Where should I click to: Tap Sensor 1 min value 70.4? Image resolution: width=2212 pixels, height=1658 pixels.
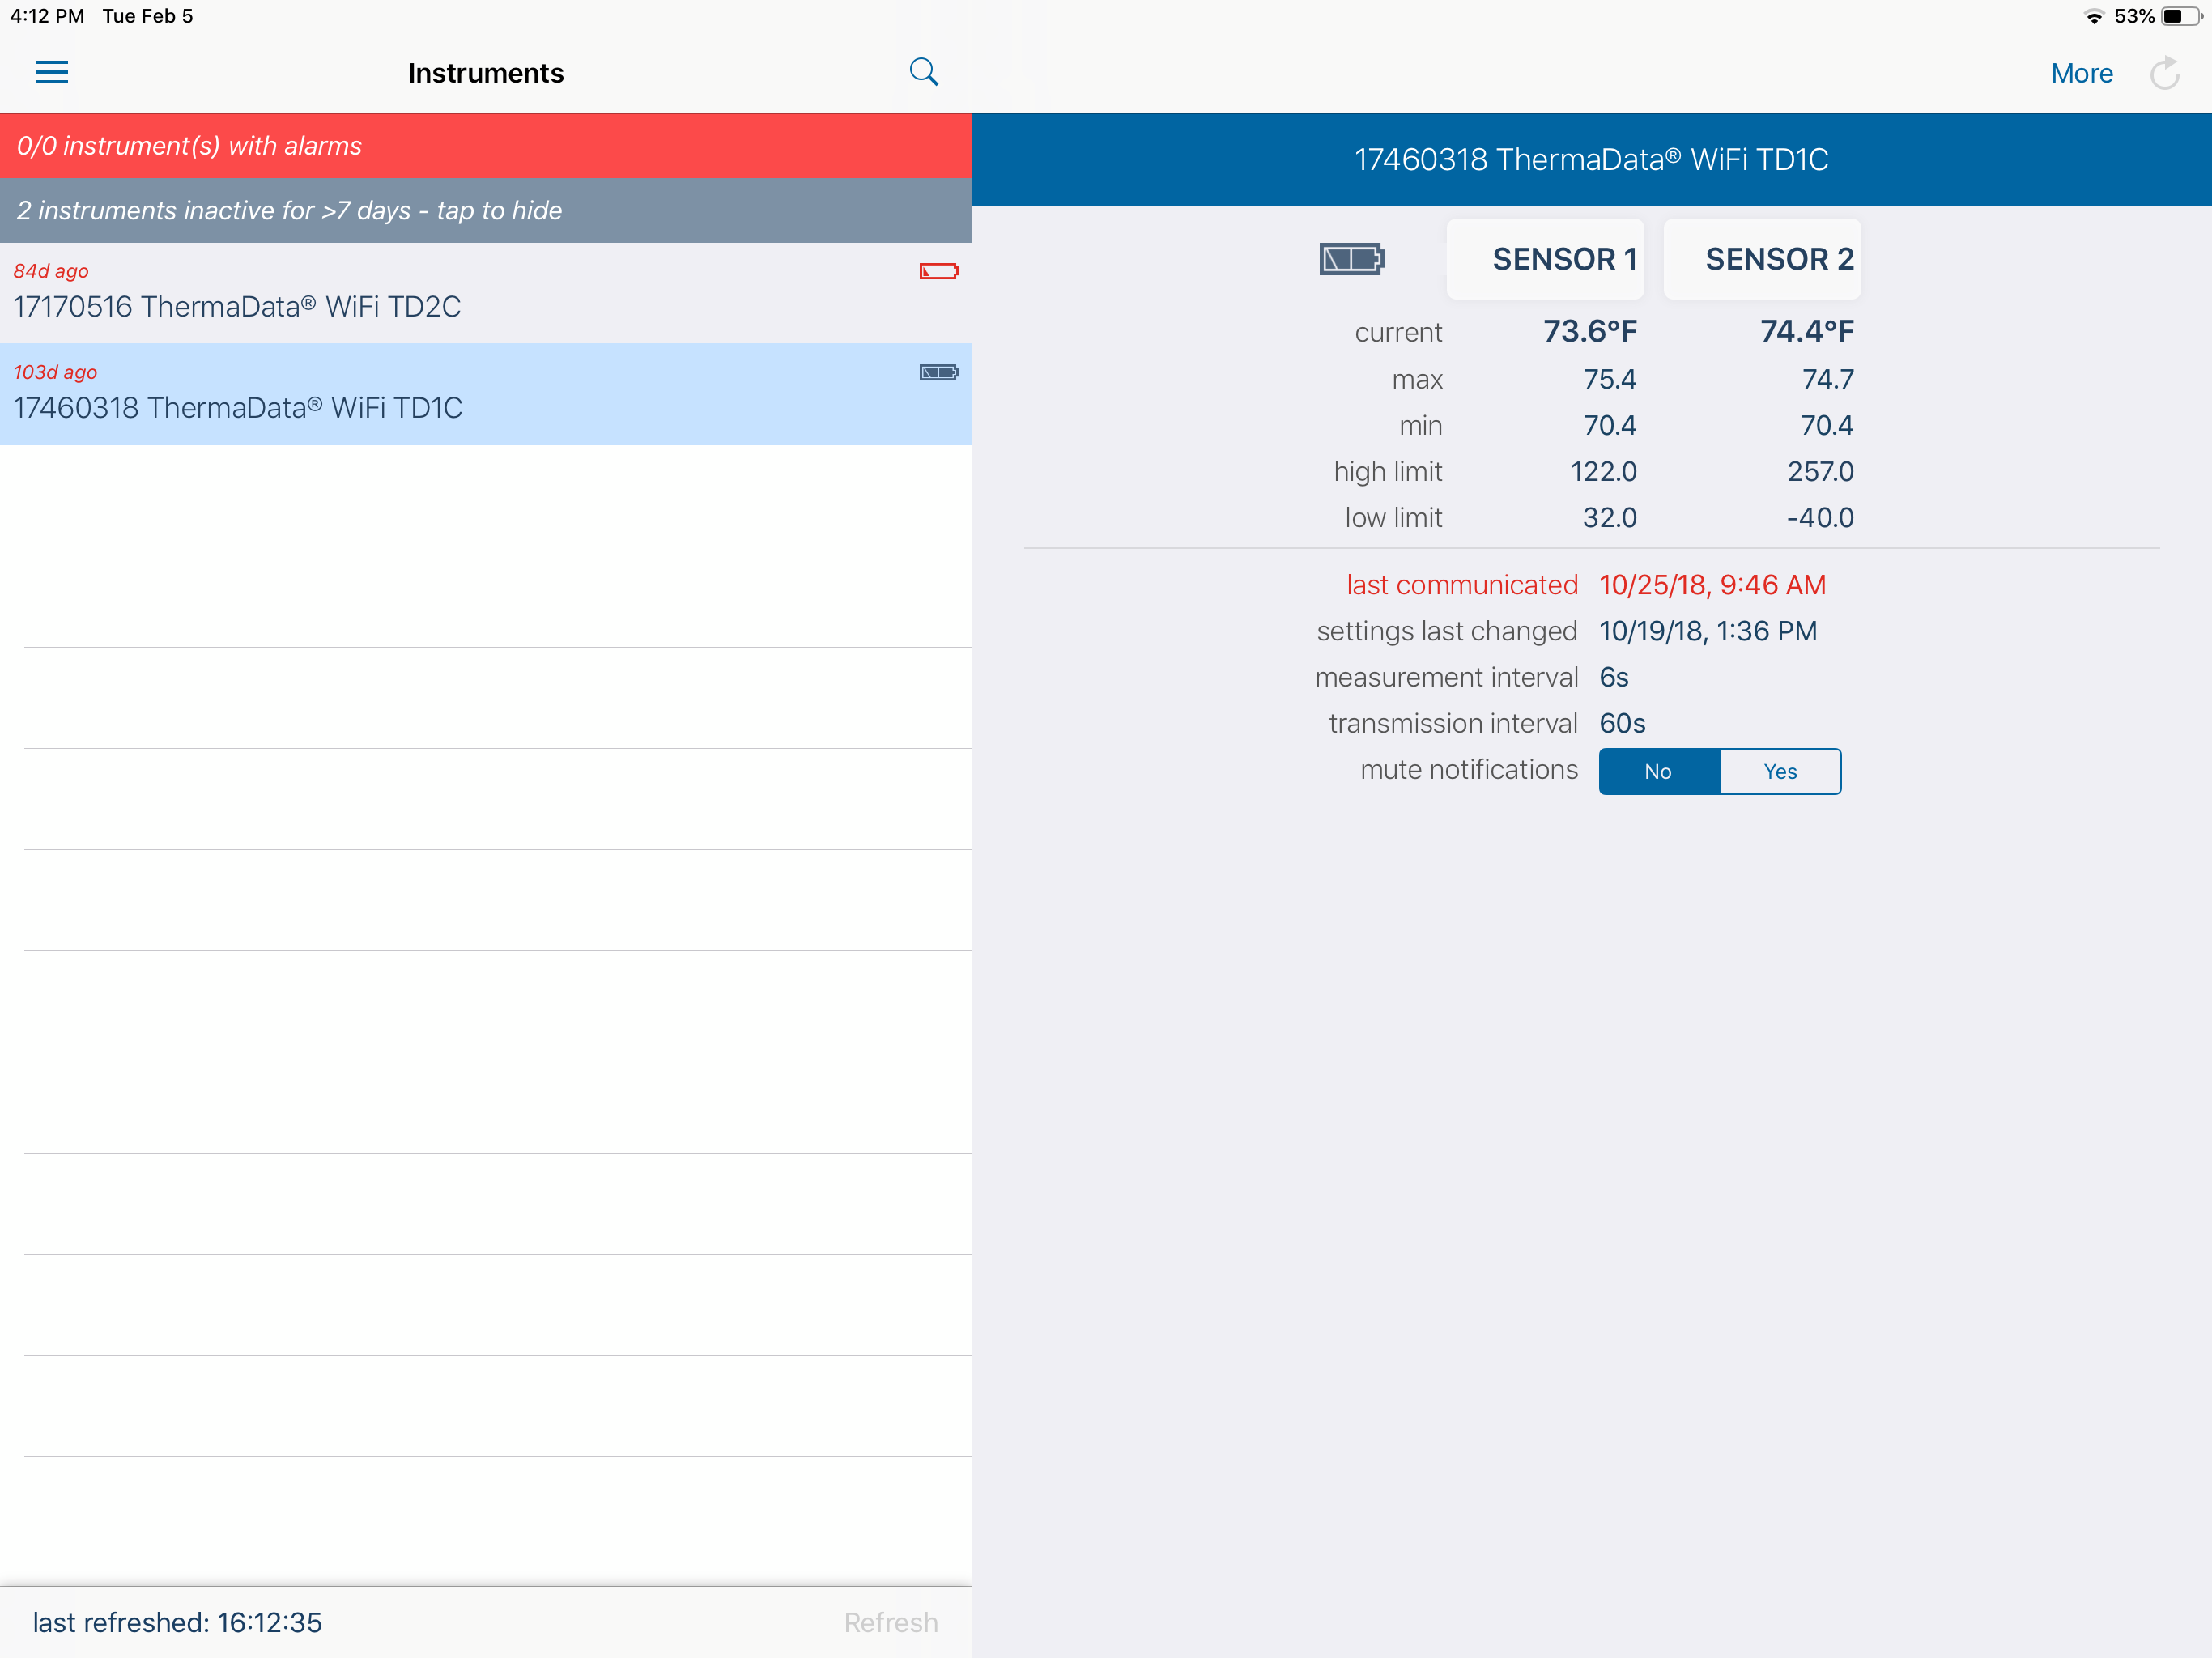[x=1610, y=425]
